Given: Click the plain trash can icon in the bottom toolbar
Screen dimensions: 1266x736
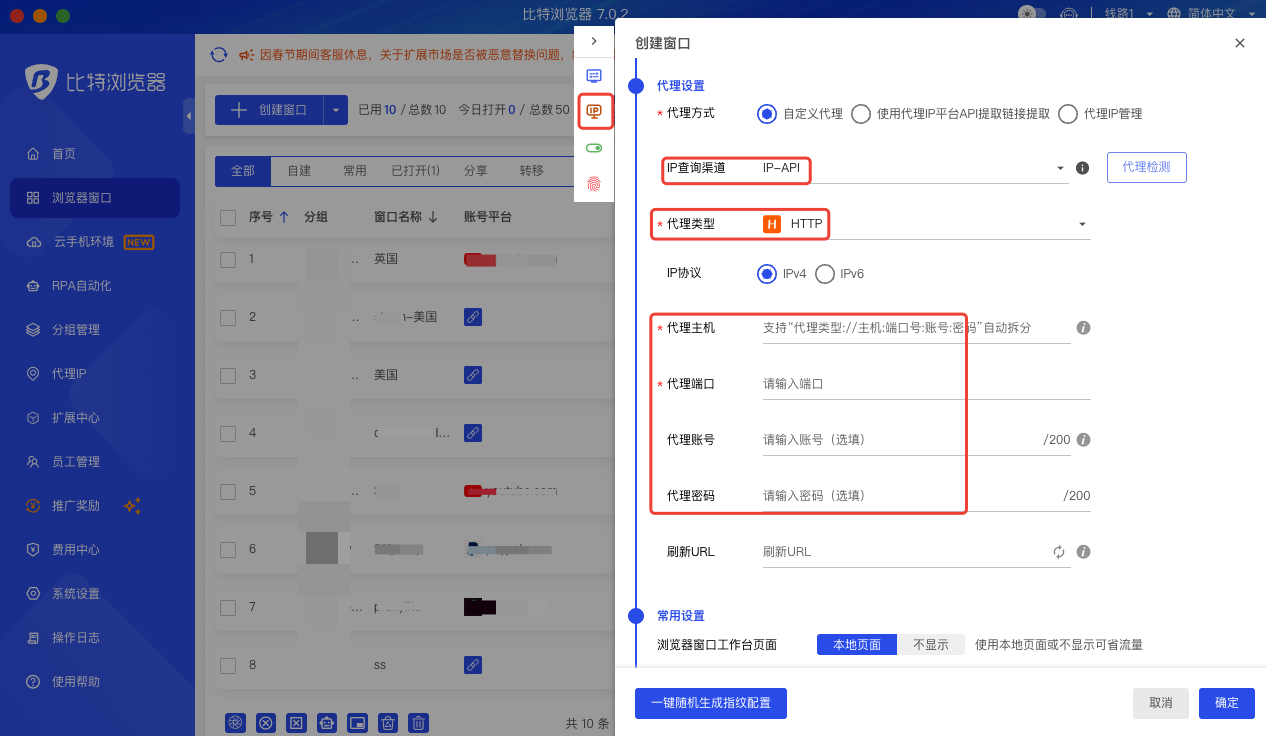Looking at the screenshot, I should [419, 723].
